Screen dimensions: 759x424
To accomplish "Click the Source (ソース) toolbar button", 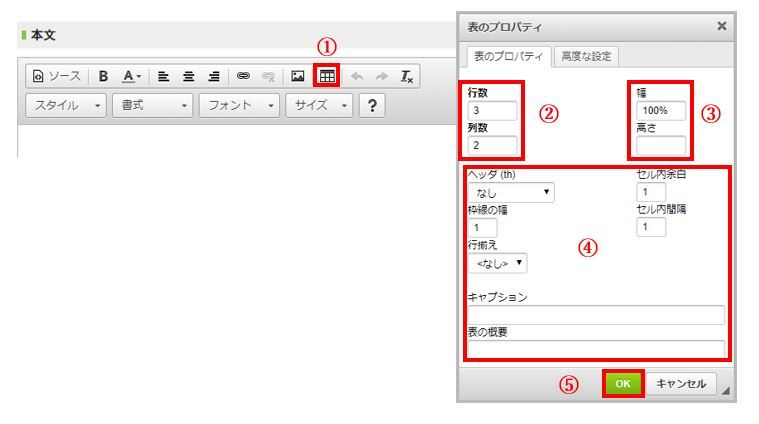I will pyautogui.click(x=56, y=76).
